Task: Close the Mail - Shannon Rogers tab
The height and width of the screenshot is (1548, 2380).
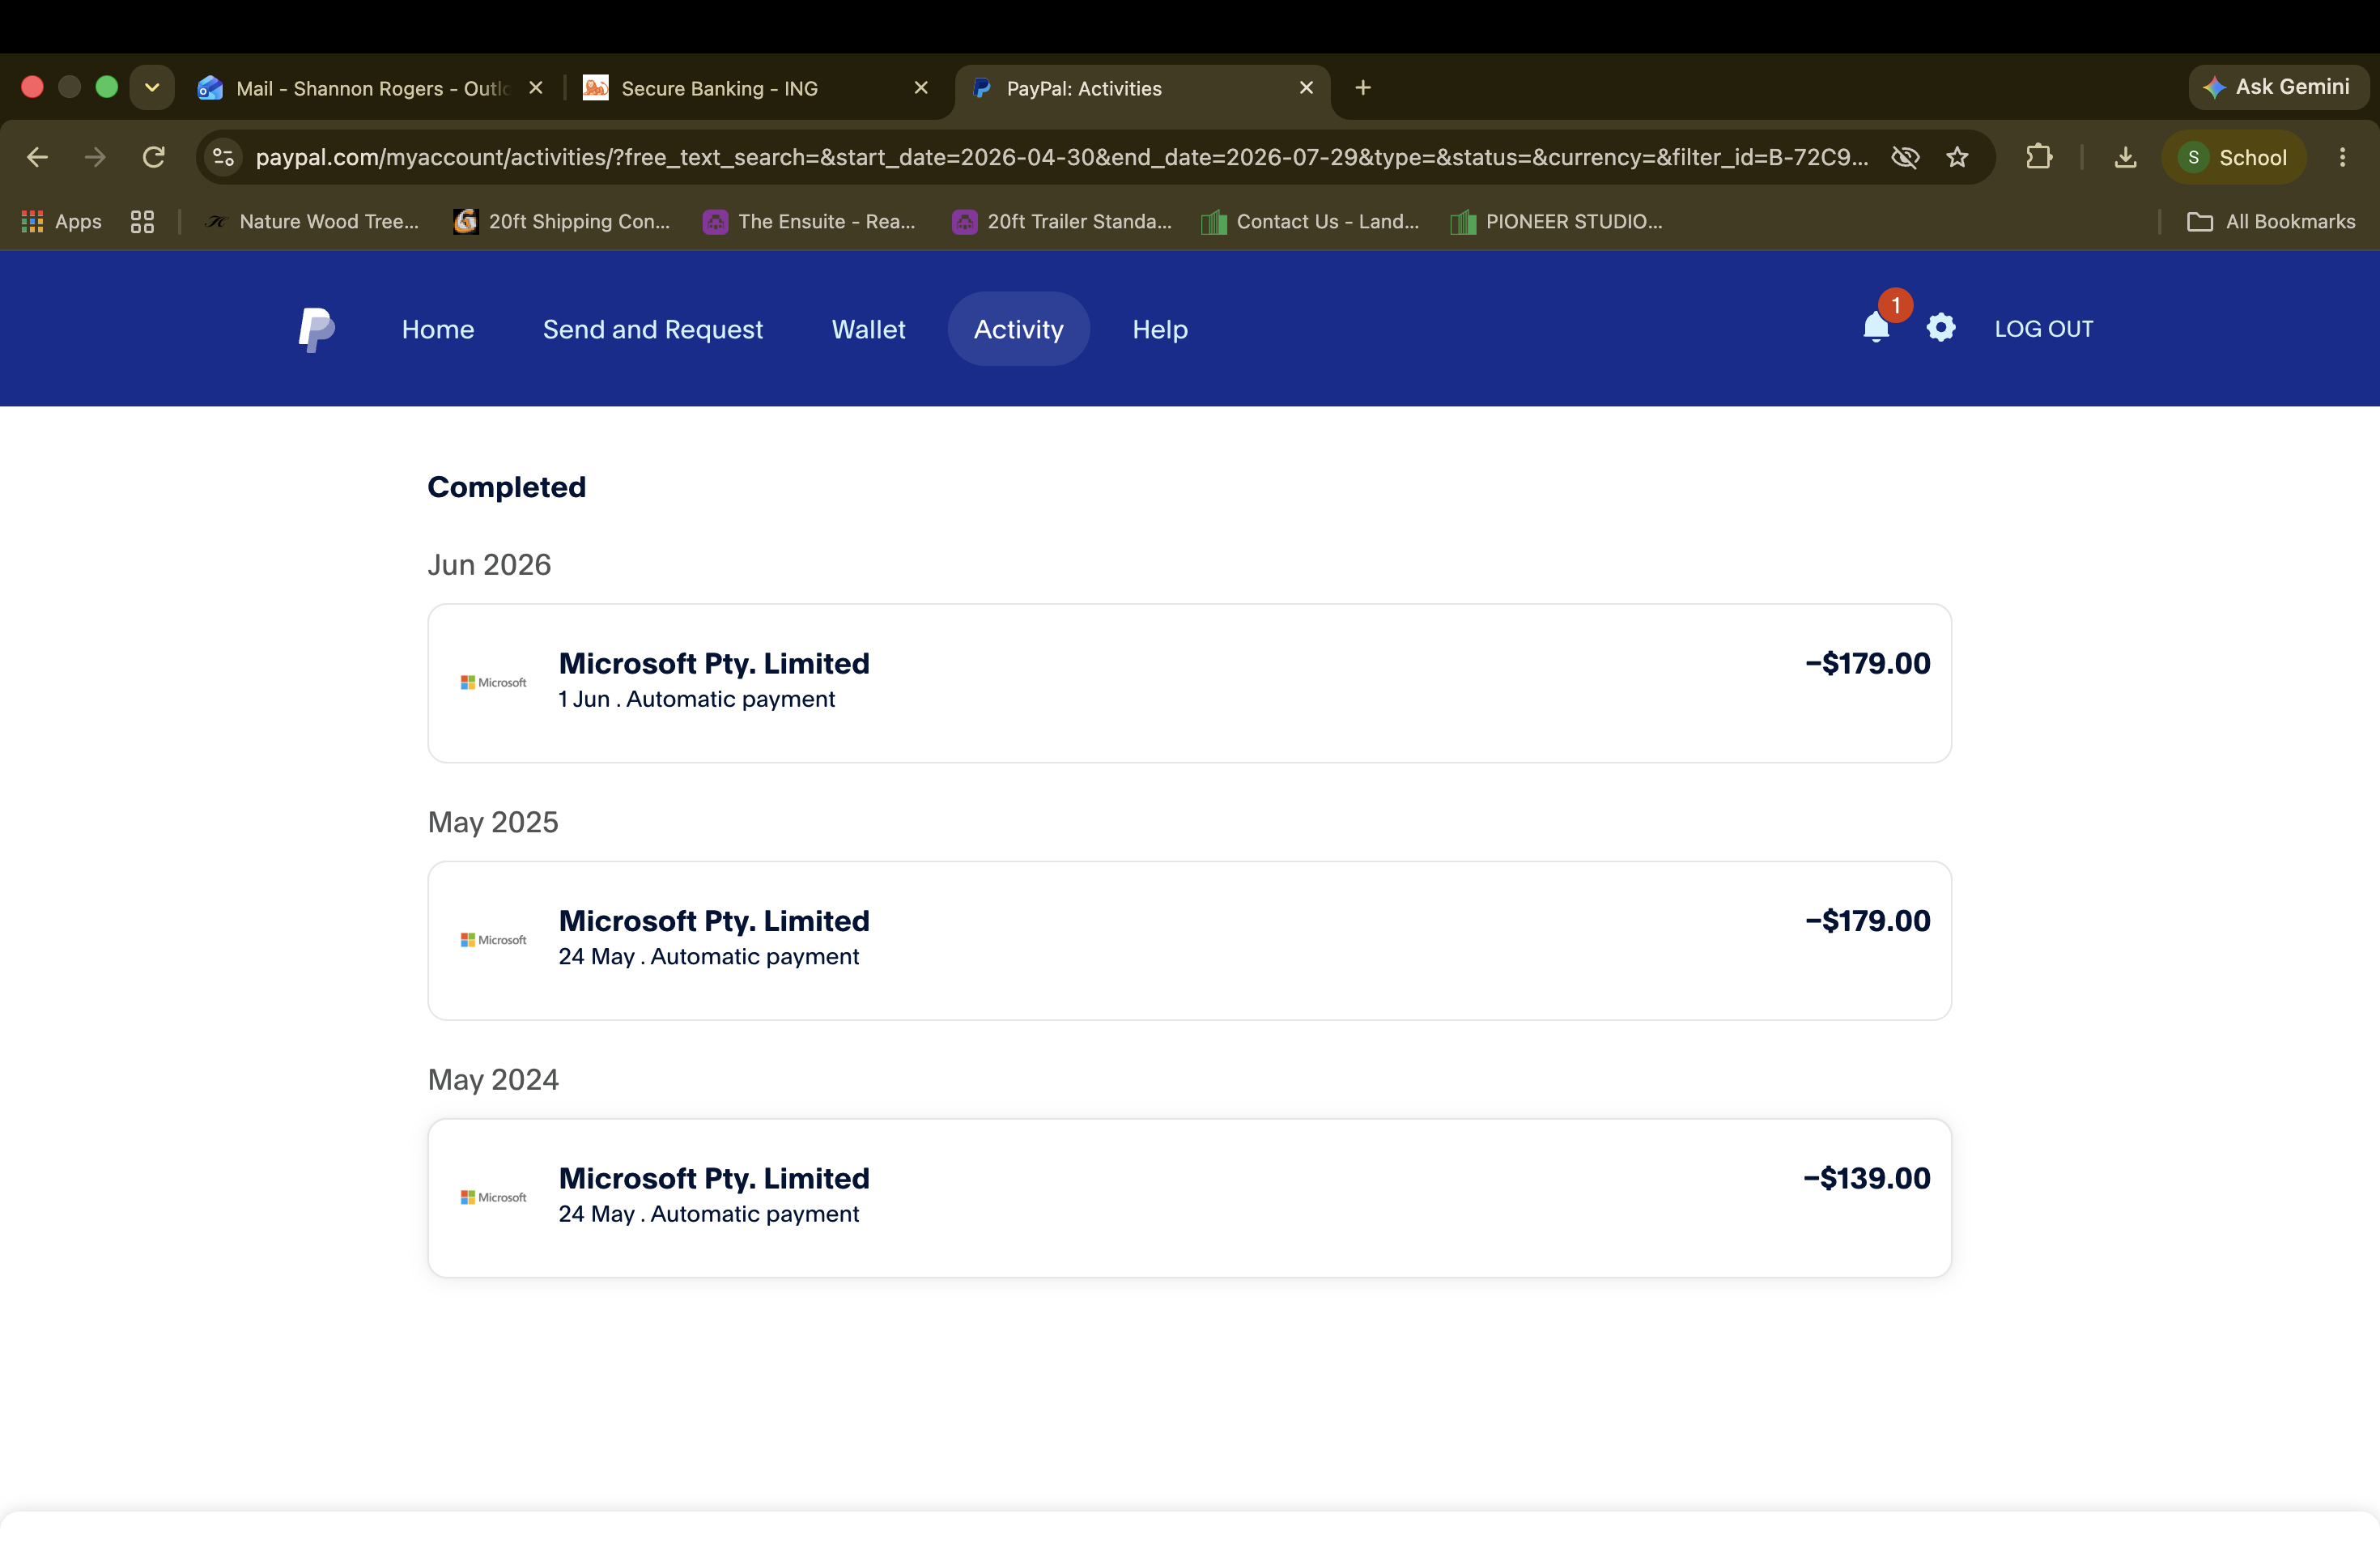Action: [536, 88]
